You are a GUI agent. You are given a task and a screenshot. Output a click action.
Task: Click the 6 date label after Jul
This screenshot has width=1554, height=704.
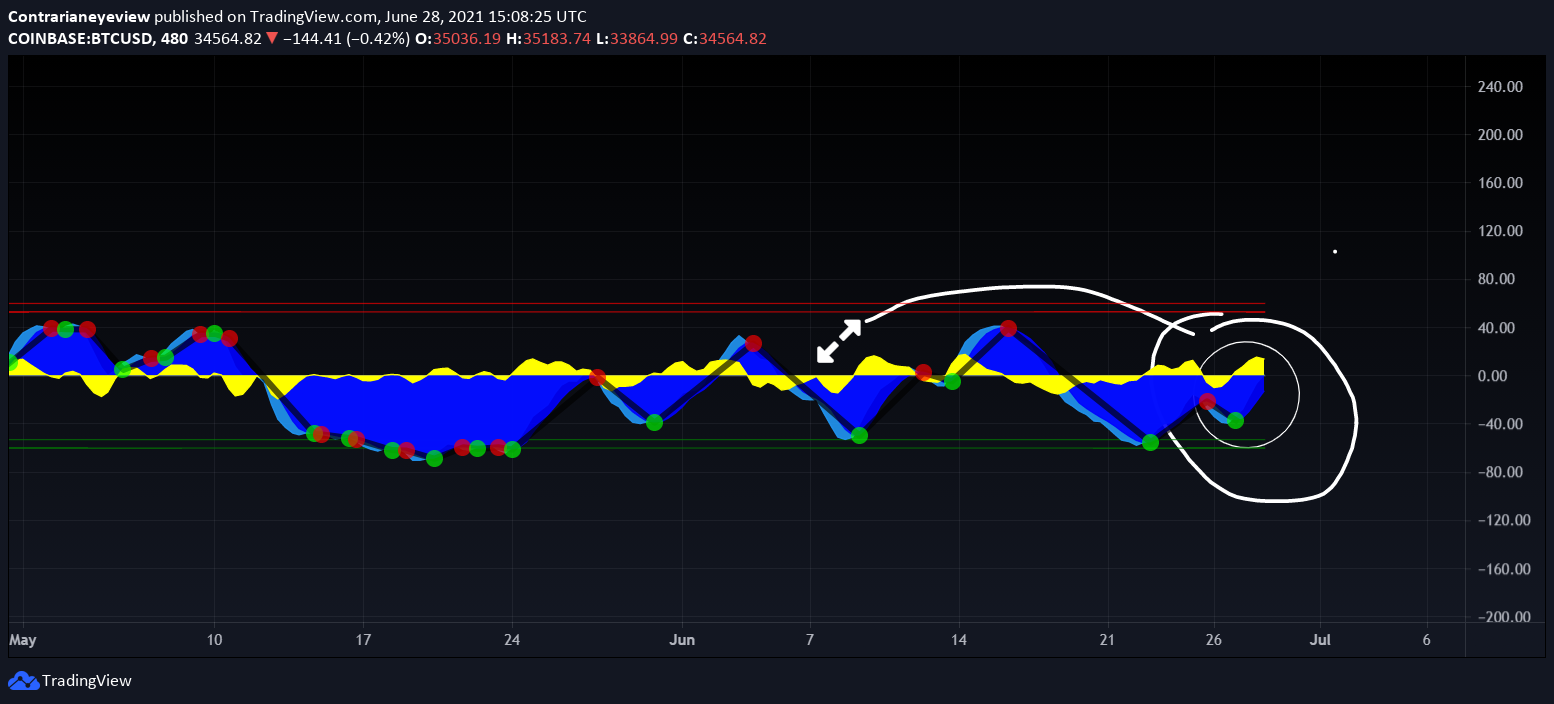coord(1427,640)
